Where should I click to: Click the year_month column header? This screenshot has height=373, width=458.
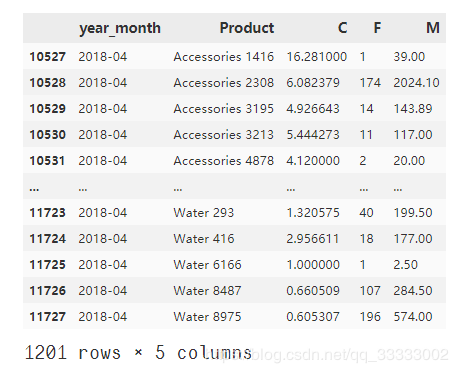pos(120,28)
